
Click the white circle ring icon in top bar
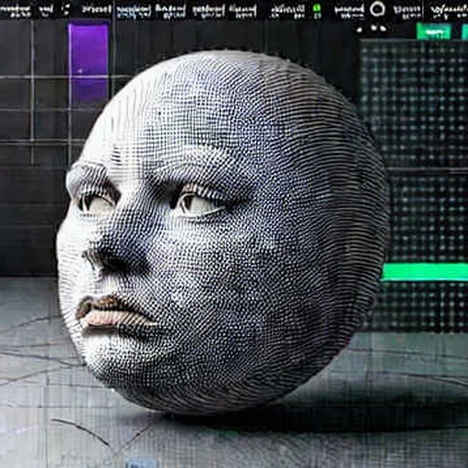pos(377,9)
